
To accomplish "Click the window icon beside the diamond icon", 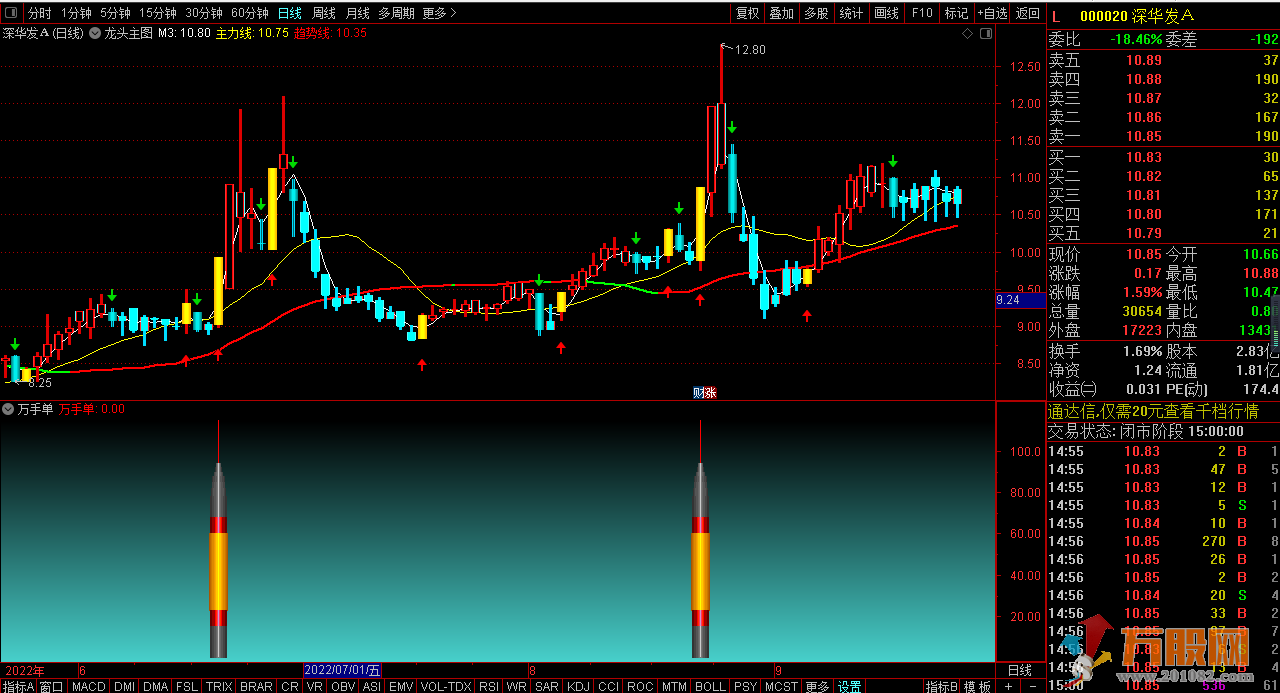I will (x=985, y=33).
